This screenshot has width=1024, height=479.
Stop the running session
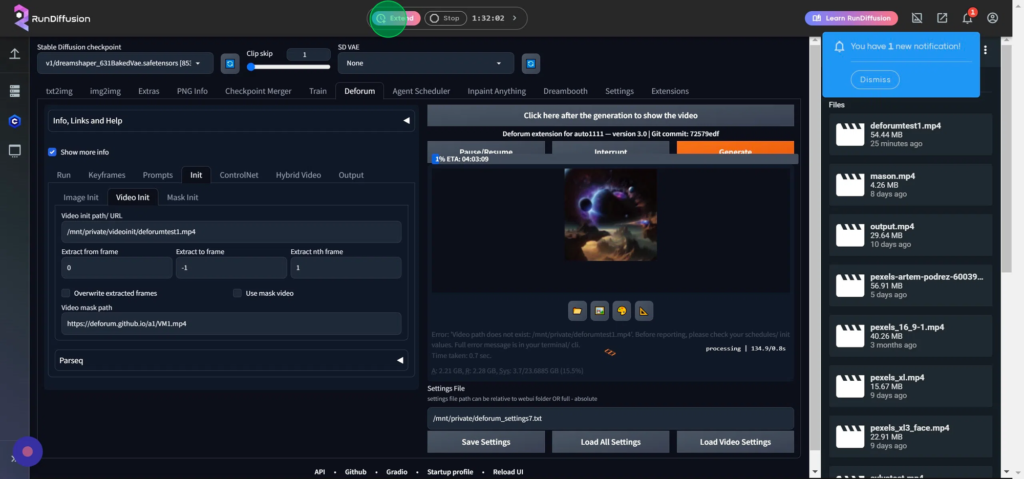(x=445, y=18)
